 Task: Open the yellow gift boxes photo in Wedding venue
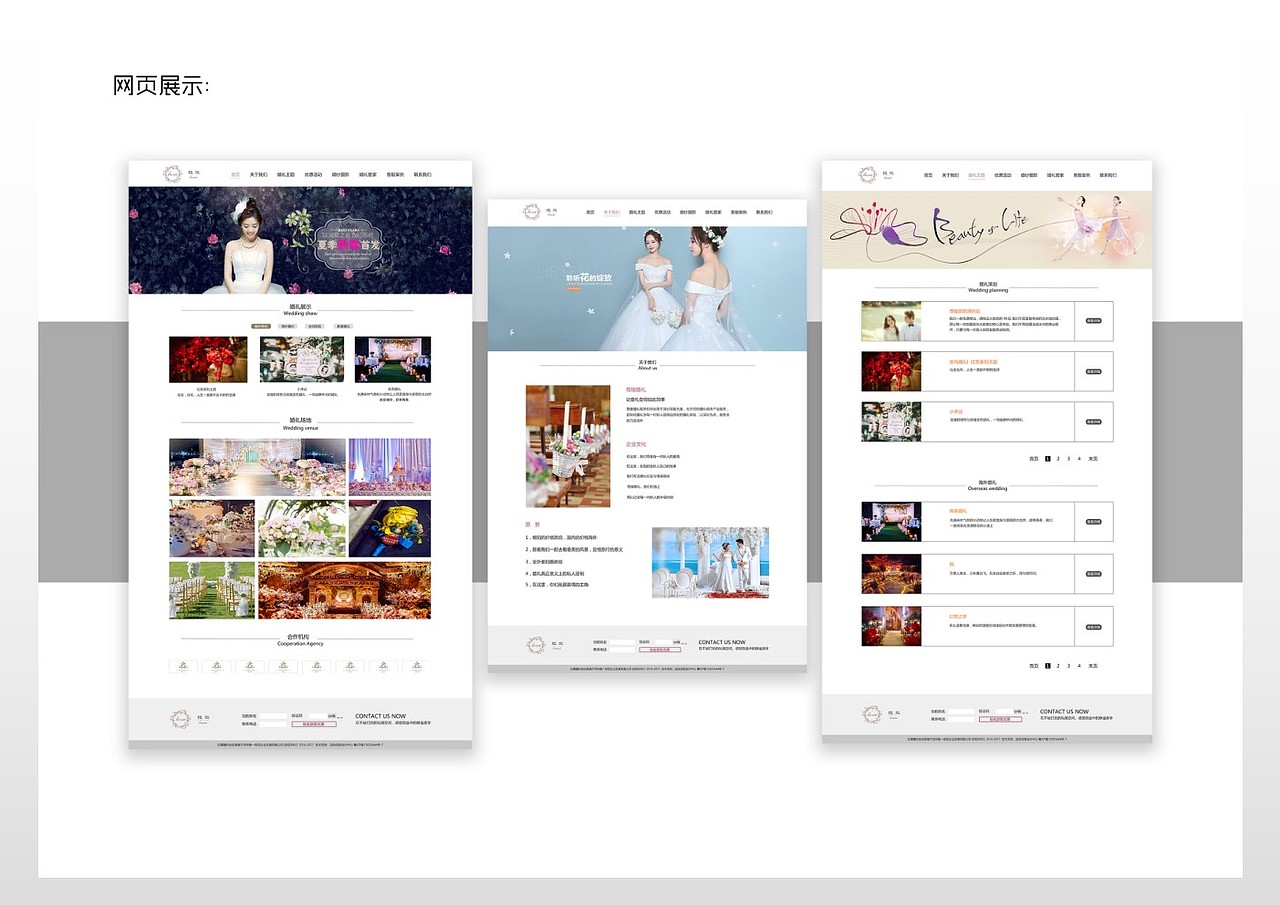(x=390, y=529)
